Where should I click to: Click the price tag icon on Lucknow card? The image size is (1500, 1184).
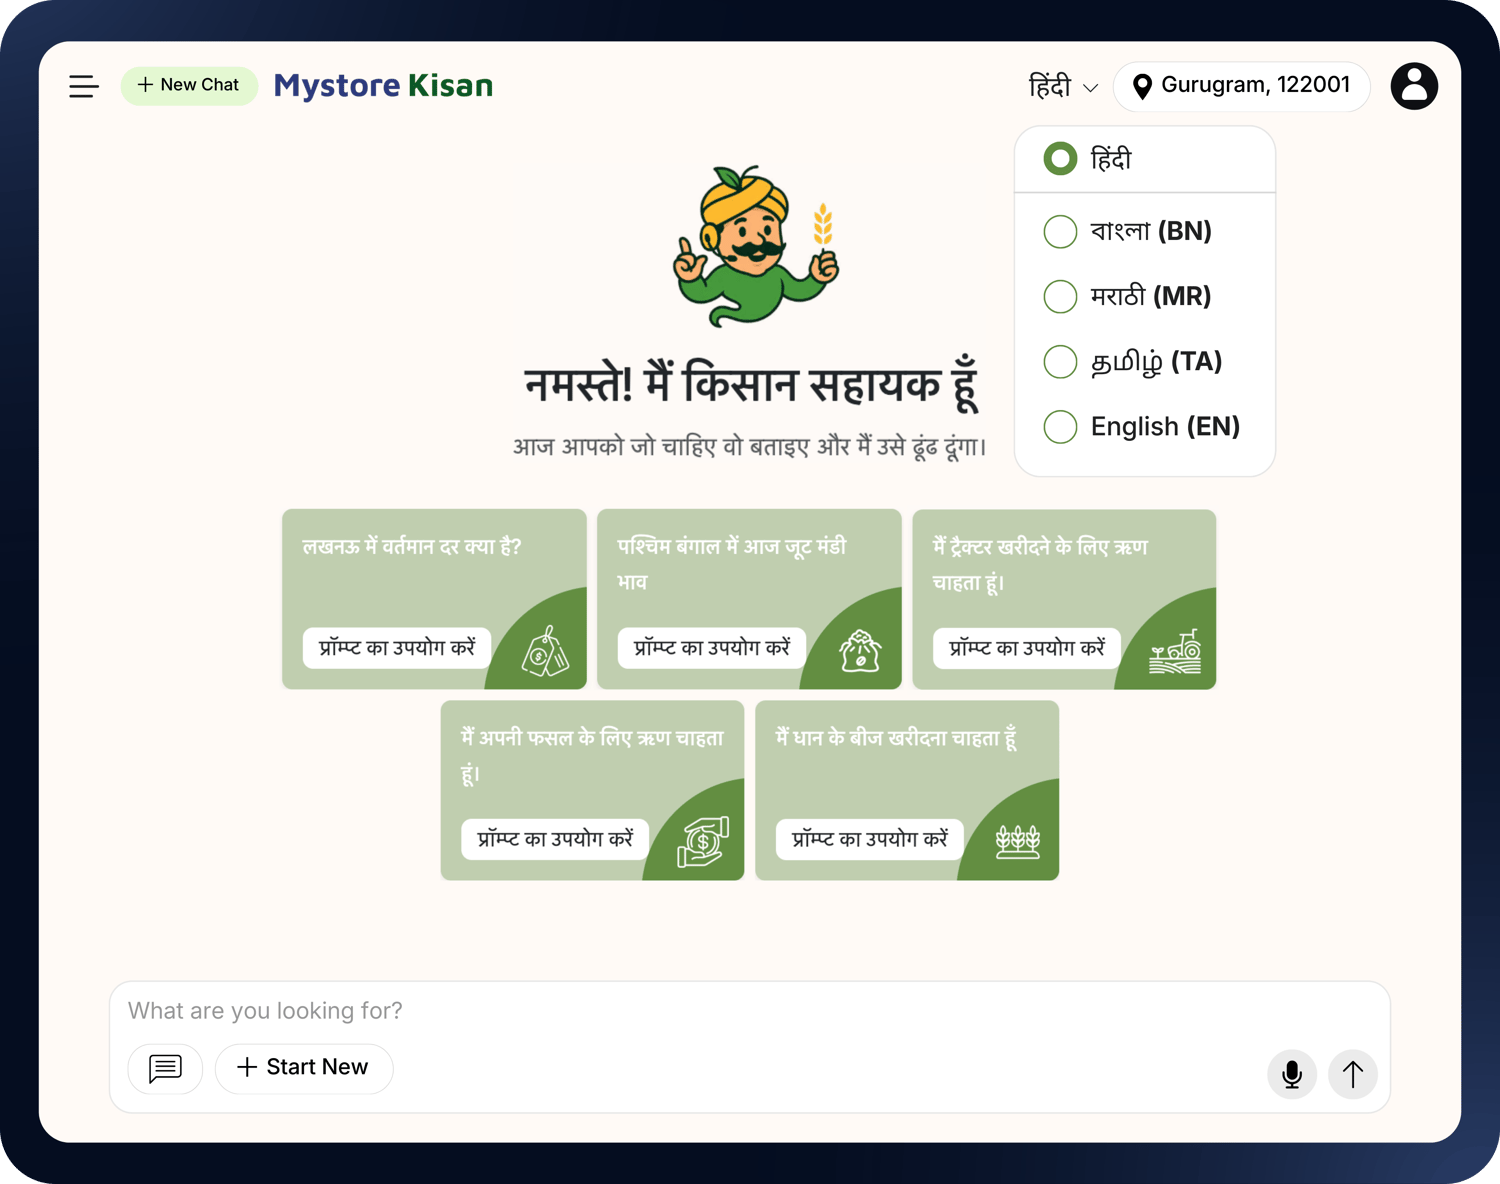tap(544, 652)
